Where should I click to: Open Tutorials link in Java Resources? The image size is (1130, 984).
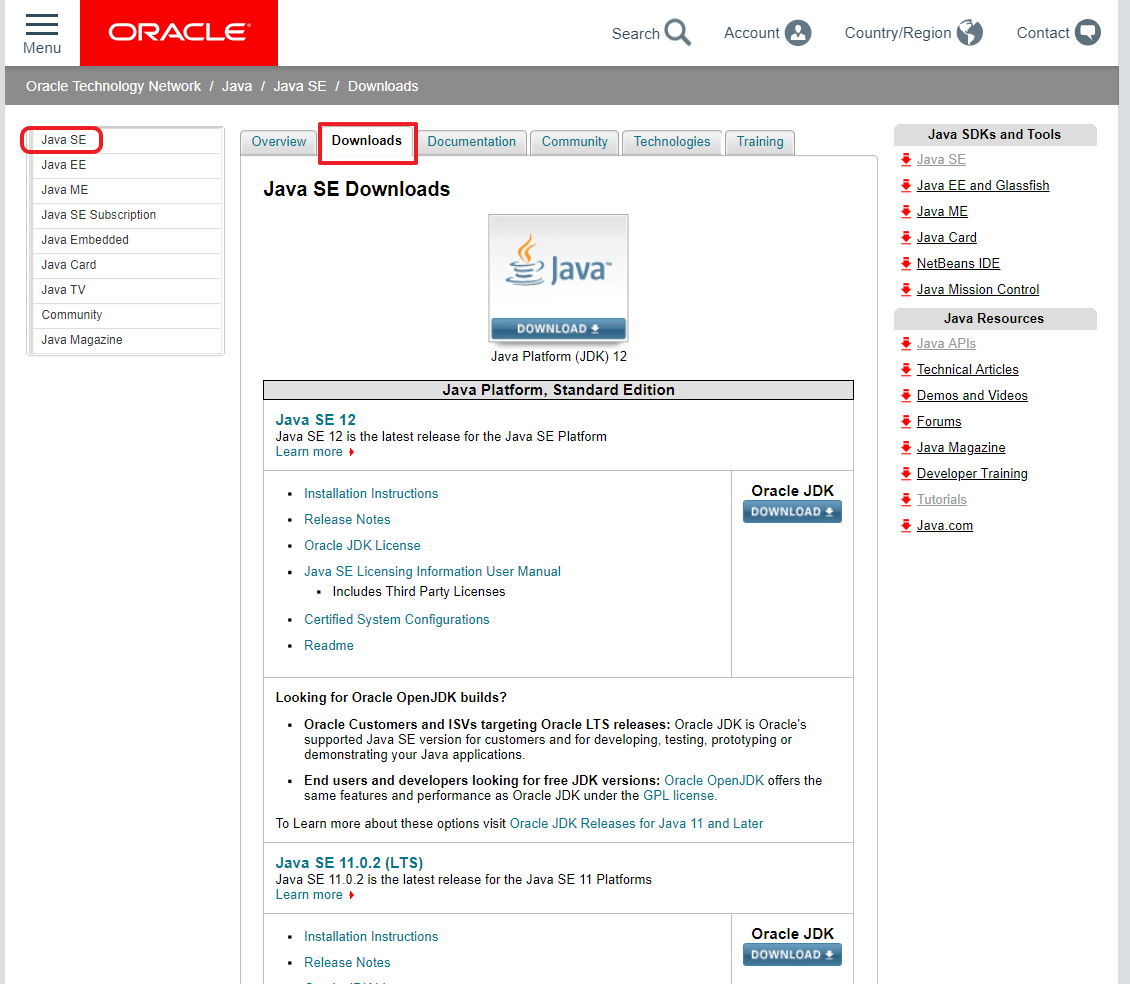[x=941, y=500]
